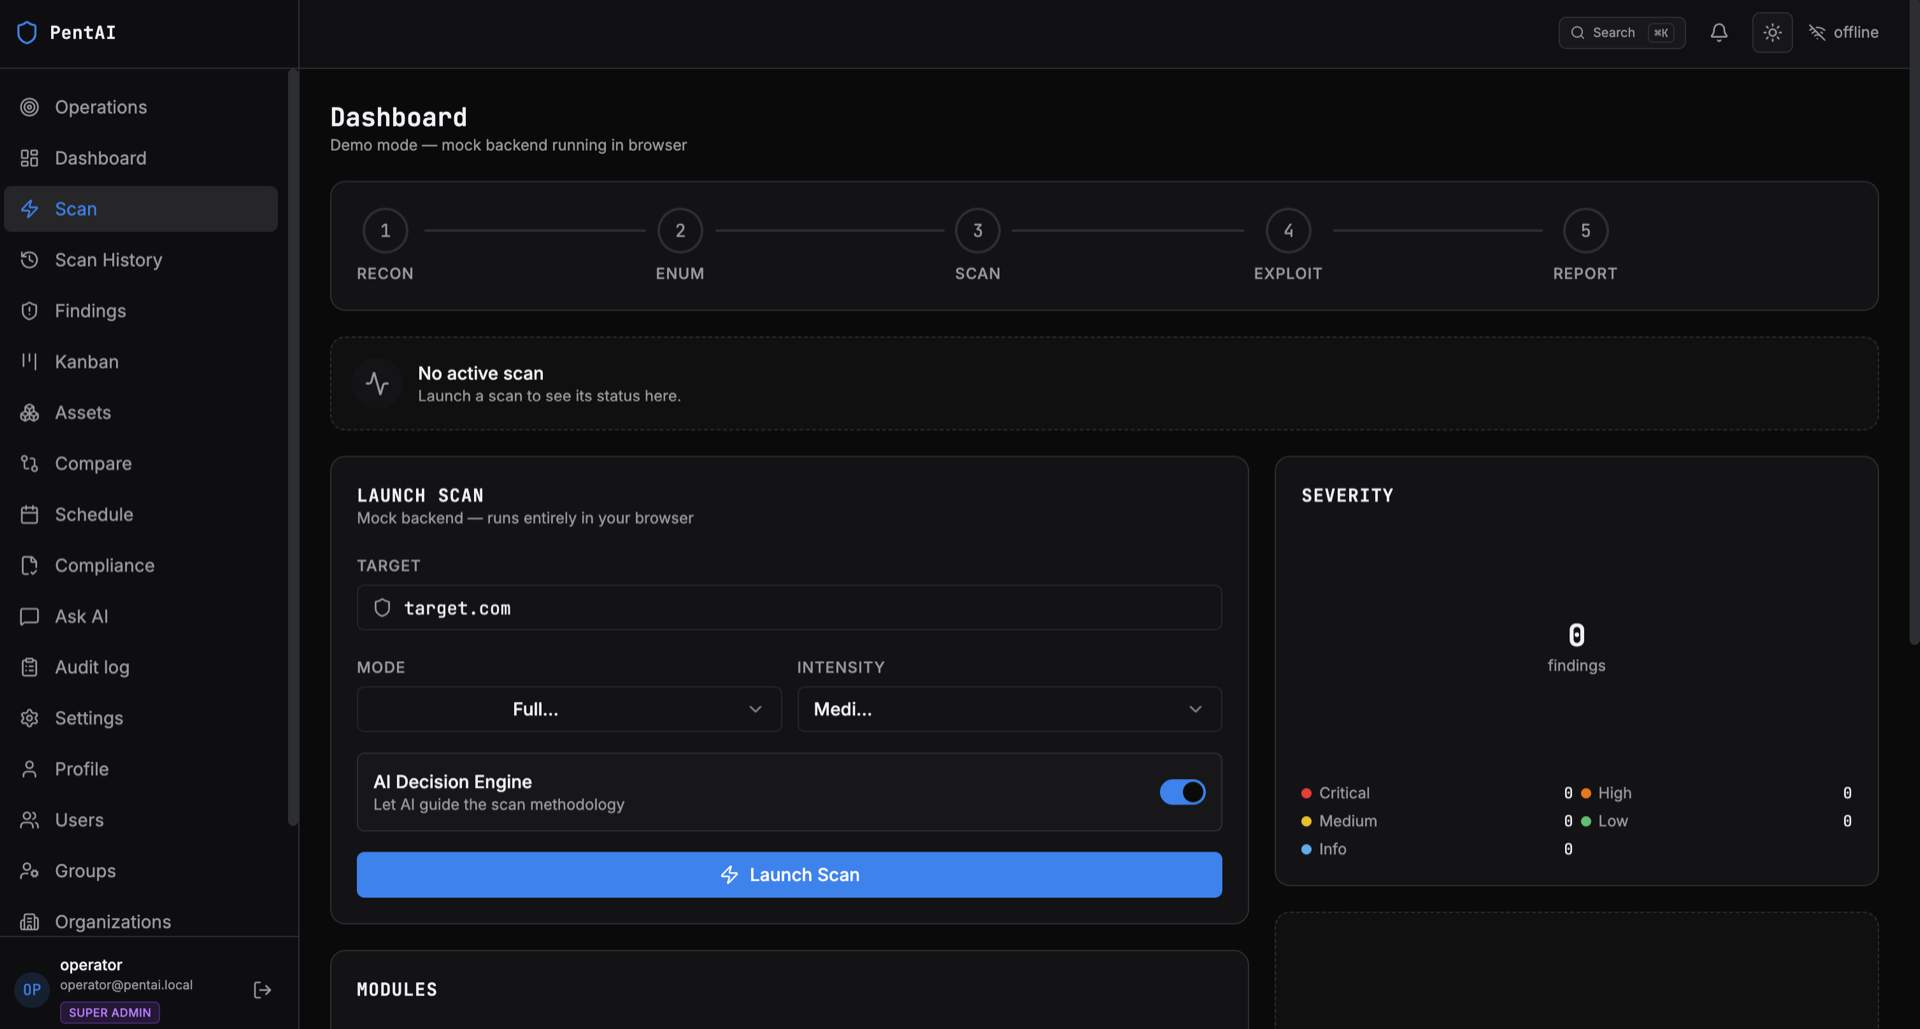The height and width of the screenshot is (1029, 1920).
Task: Click the Organizations building icon
Action: point(30,922)
